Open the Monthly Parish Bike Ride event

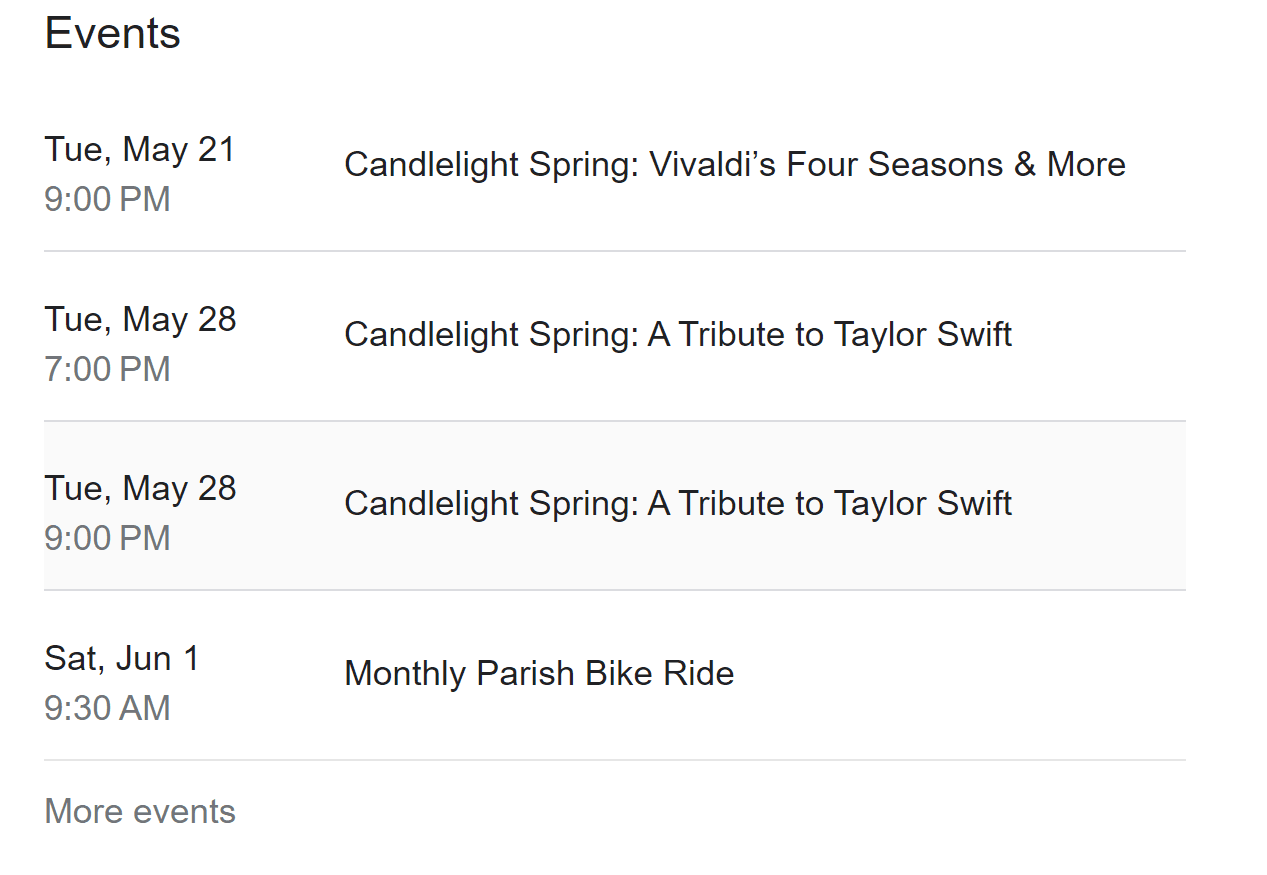(x=539, y=673)
